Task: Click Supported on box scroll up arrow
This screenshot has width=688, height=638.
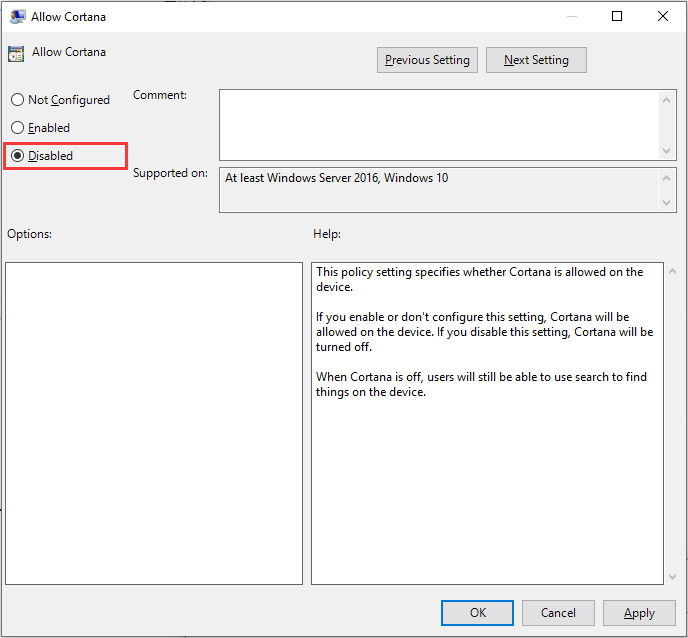Action: tap(666, 178)
